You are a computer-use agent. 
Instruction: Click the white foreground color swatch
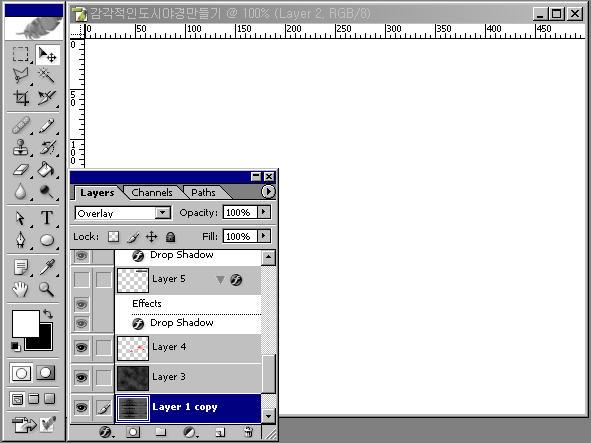pyautogui.click(x=25, y=323)
